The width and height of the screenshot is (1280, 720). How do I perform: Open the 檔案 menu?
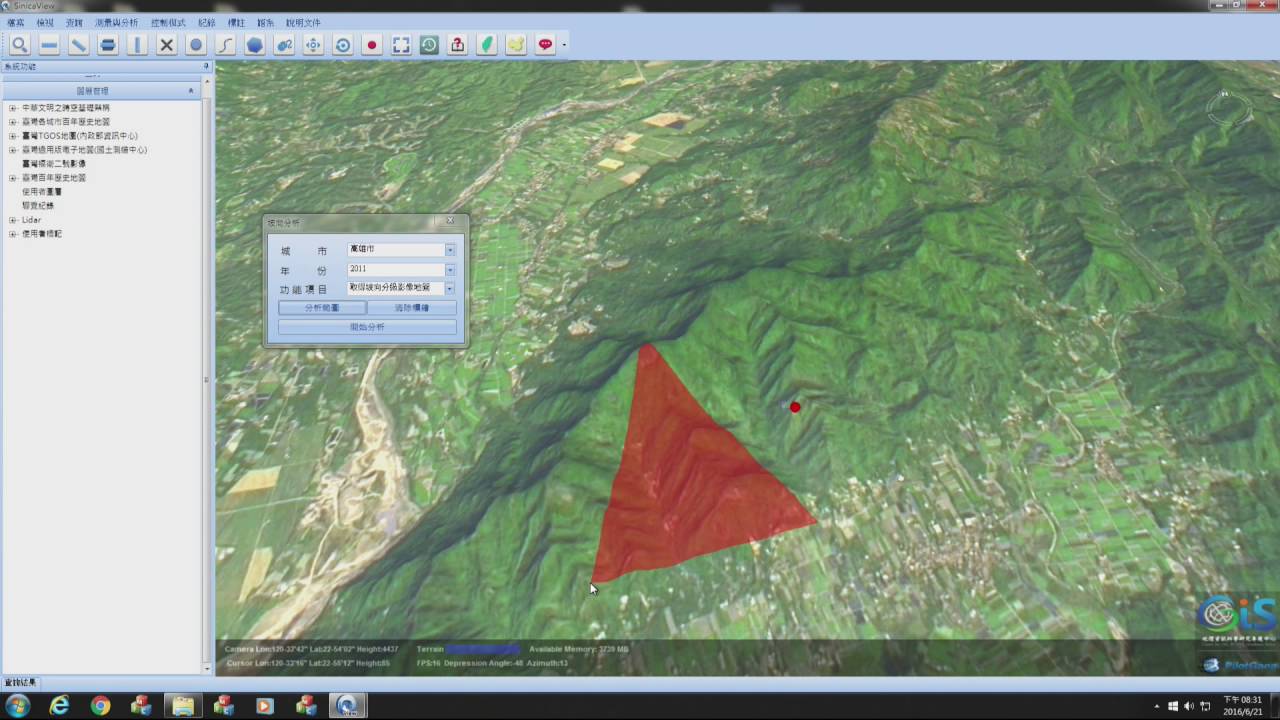(15, 22)
